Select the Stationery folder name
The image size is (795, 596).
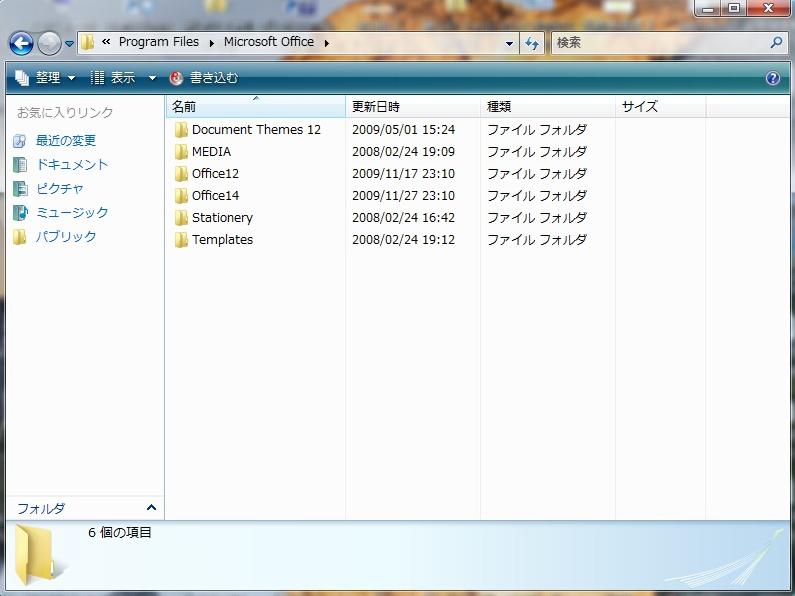(223, 218)
